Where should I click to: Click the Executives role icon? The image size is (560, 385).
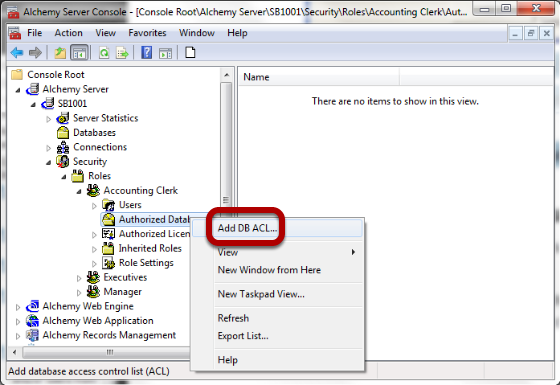93,277
